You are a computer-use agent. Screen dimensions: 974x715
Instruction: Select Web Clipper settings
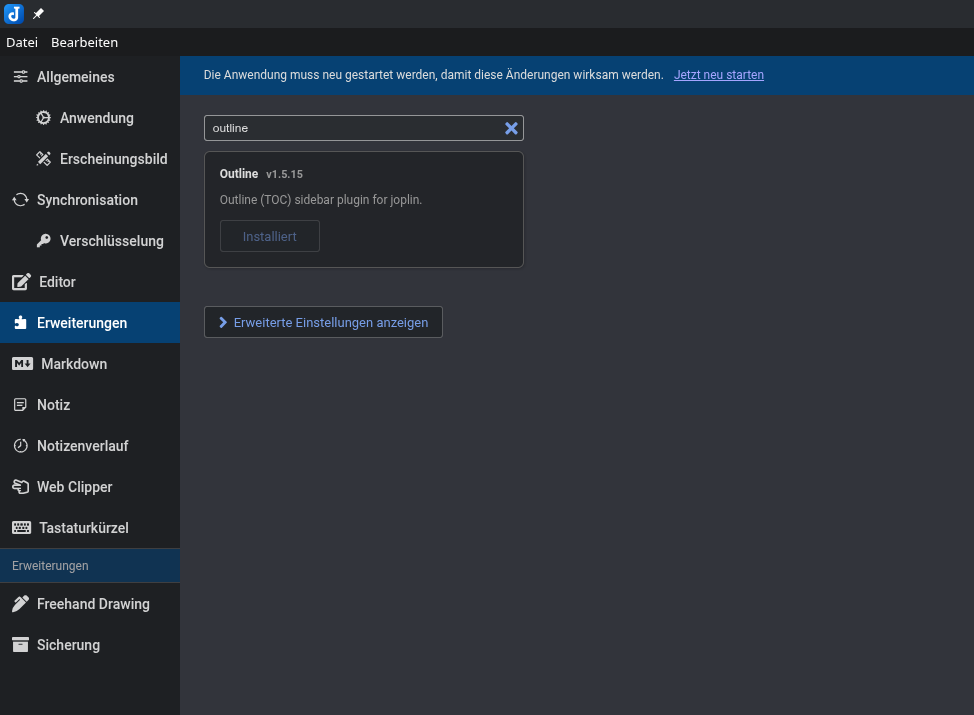pos(90,486)
